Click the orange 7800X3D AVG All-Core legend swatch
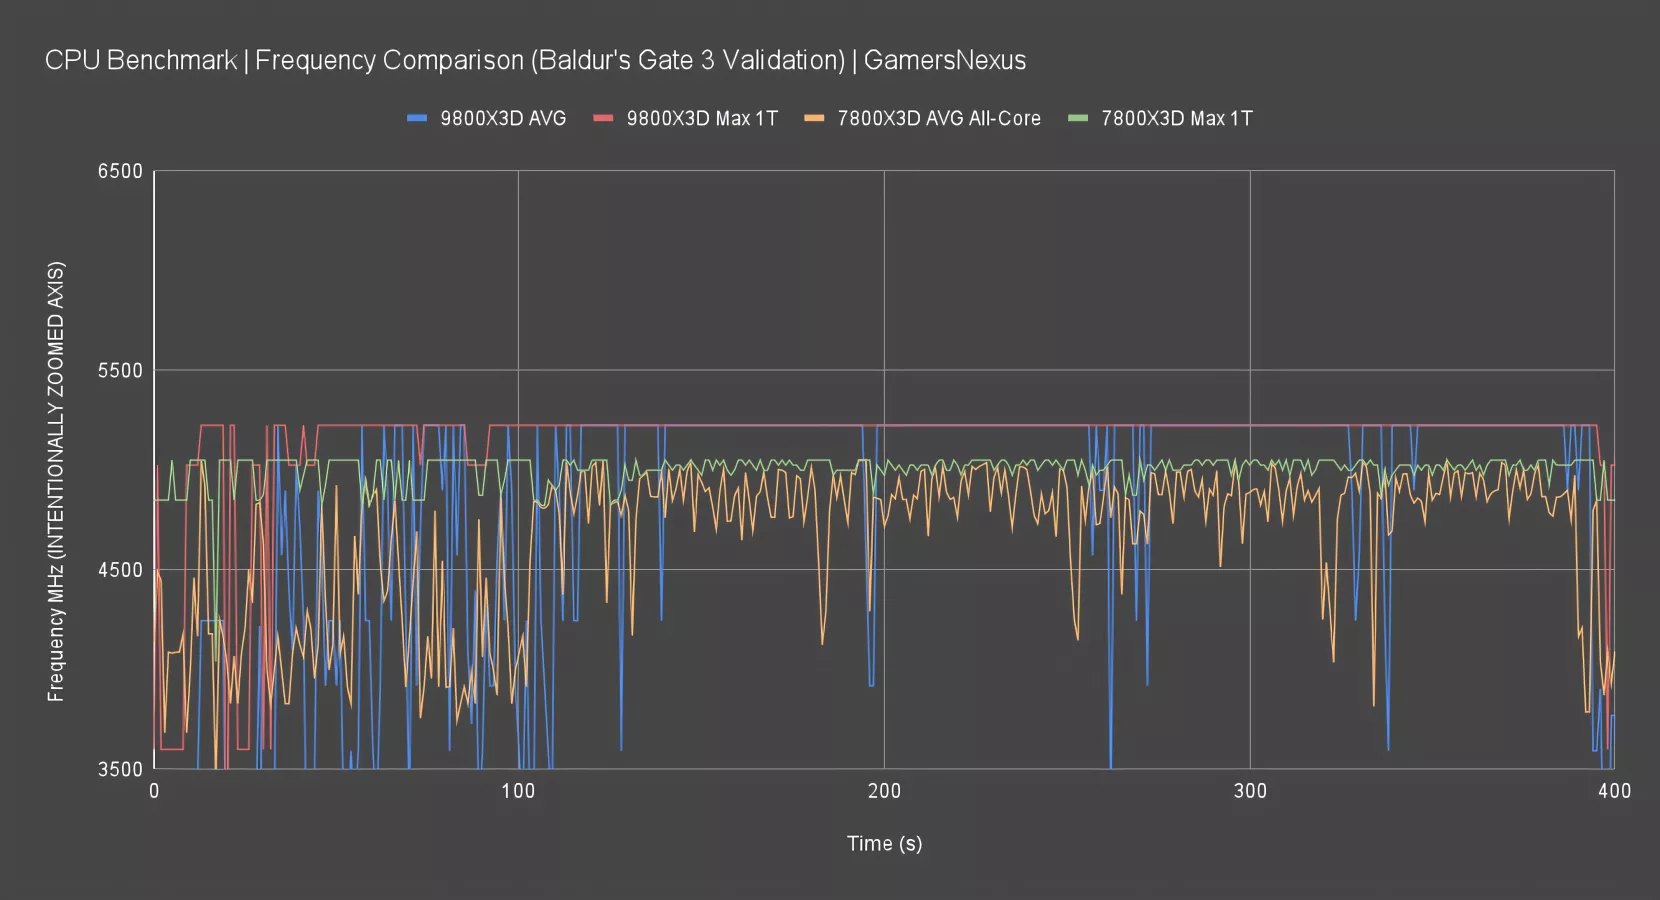This screenshot has height=900, width=1660. tap(814, 118)
